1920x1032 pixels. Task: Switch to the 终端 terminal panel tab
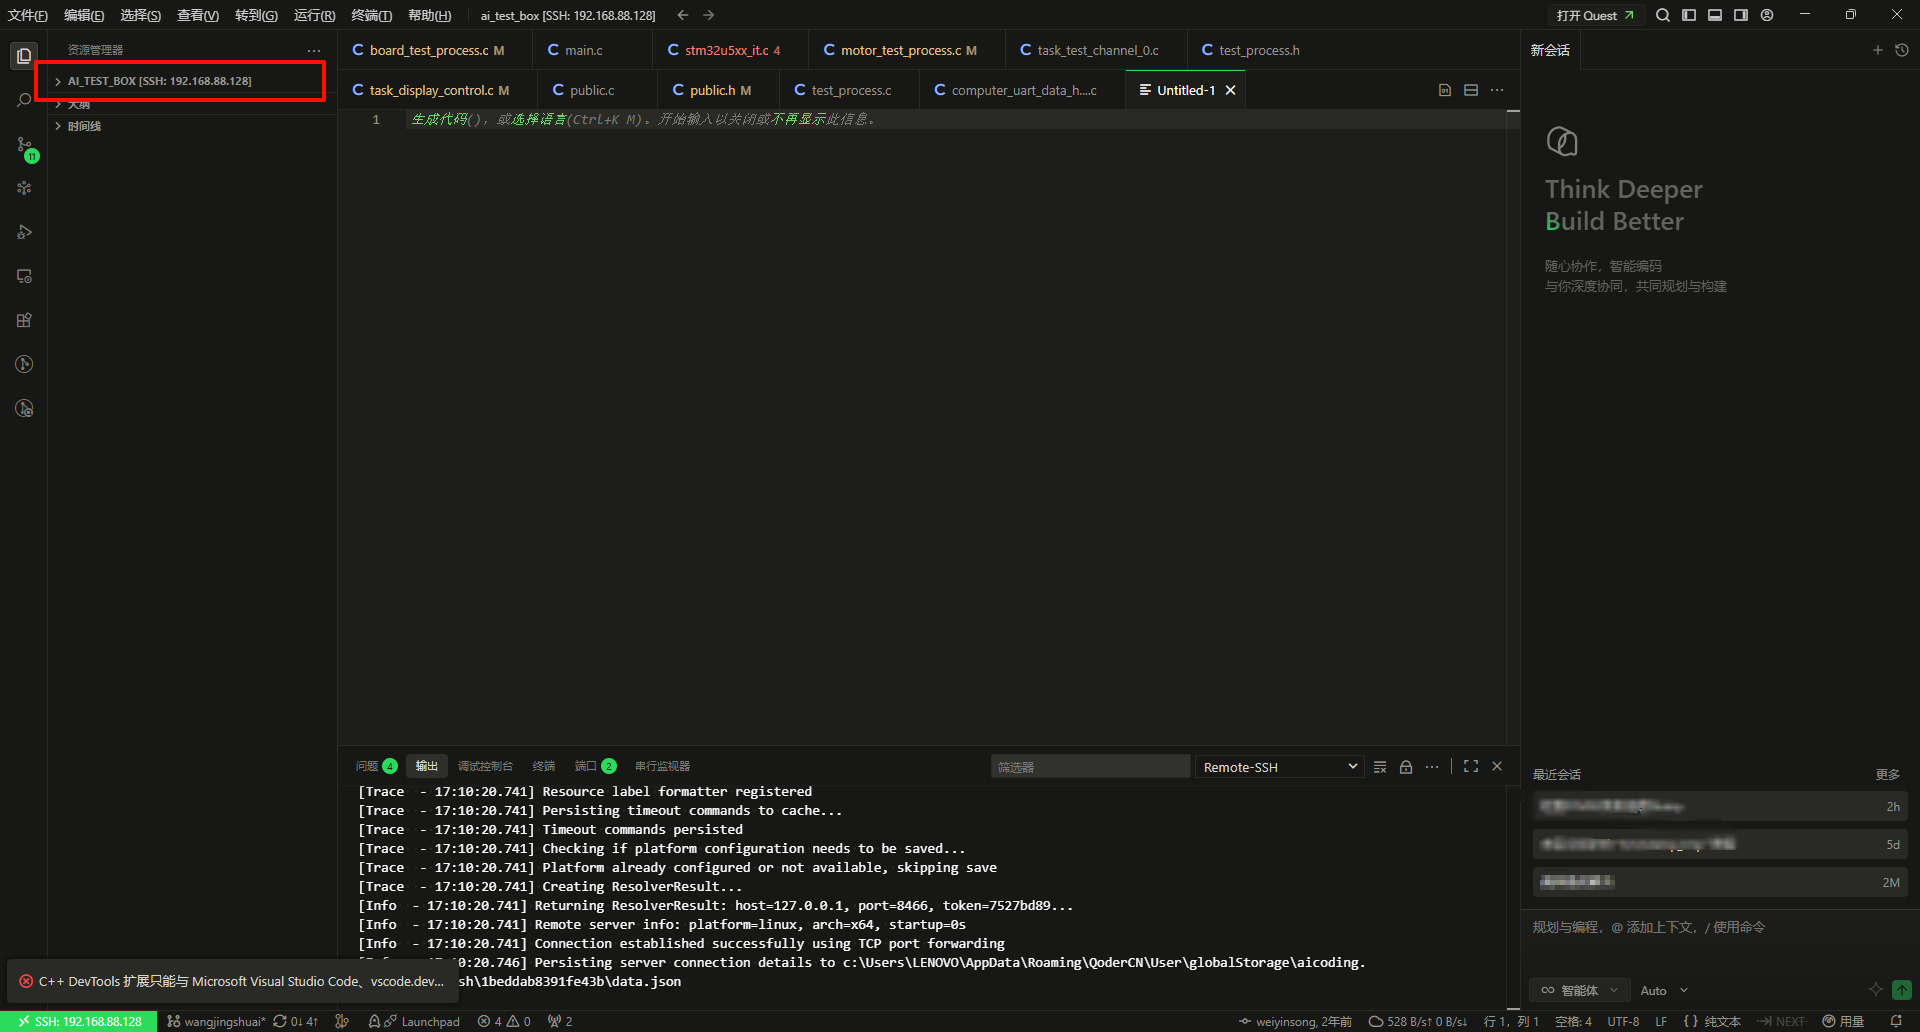pyautogui.click(x=544, y=766)
